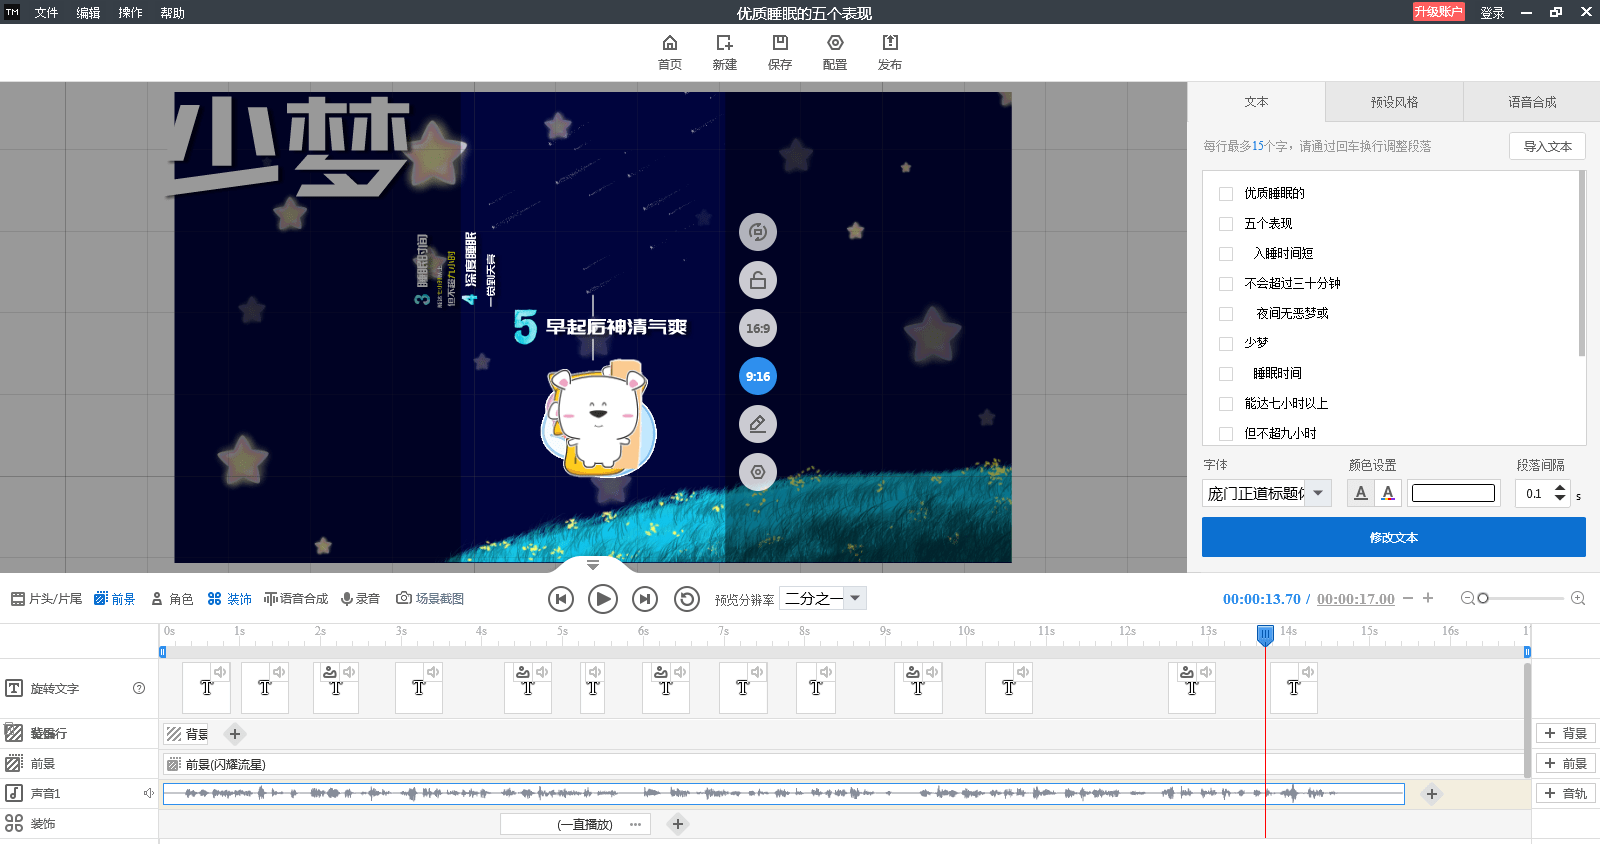1600x844 pixels.
Task: Select the underlined A plain color mode
Action: click(x=1361, y=493)
